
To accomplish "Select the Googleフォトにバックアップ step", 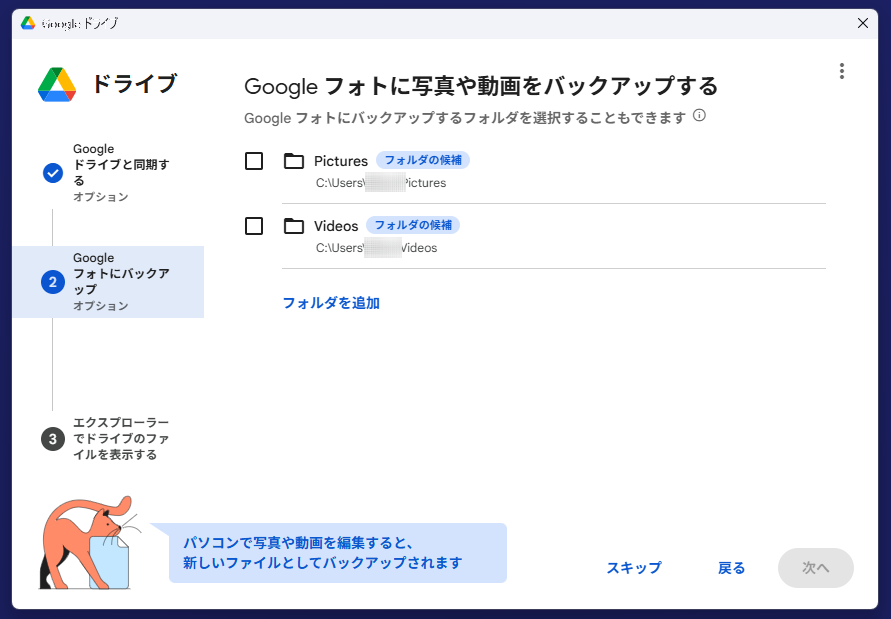I will tap(120, 281).
